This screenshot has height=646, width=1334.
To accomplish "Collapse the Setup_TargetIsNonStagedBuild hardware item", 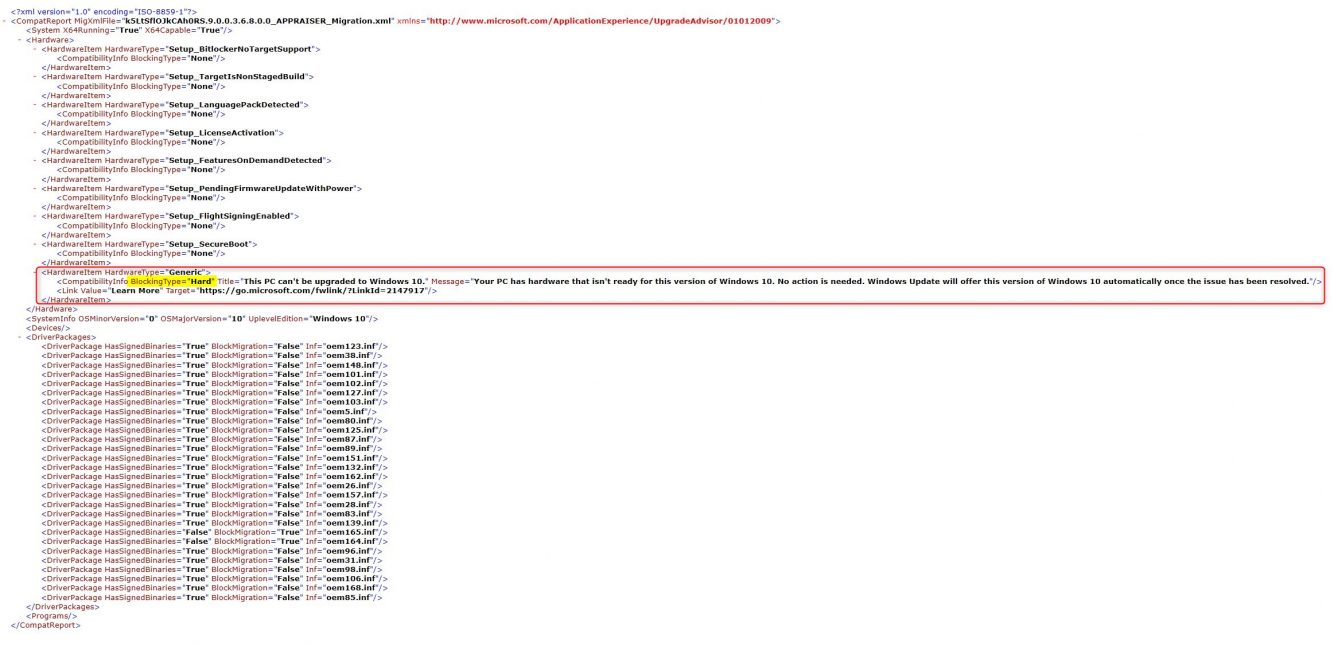I will click(x=36, y=77).
